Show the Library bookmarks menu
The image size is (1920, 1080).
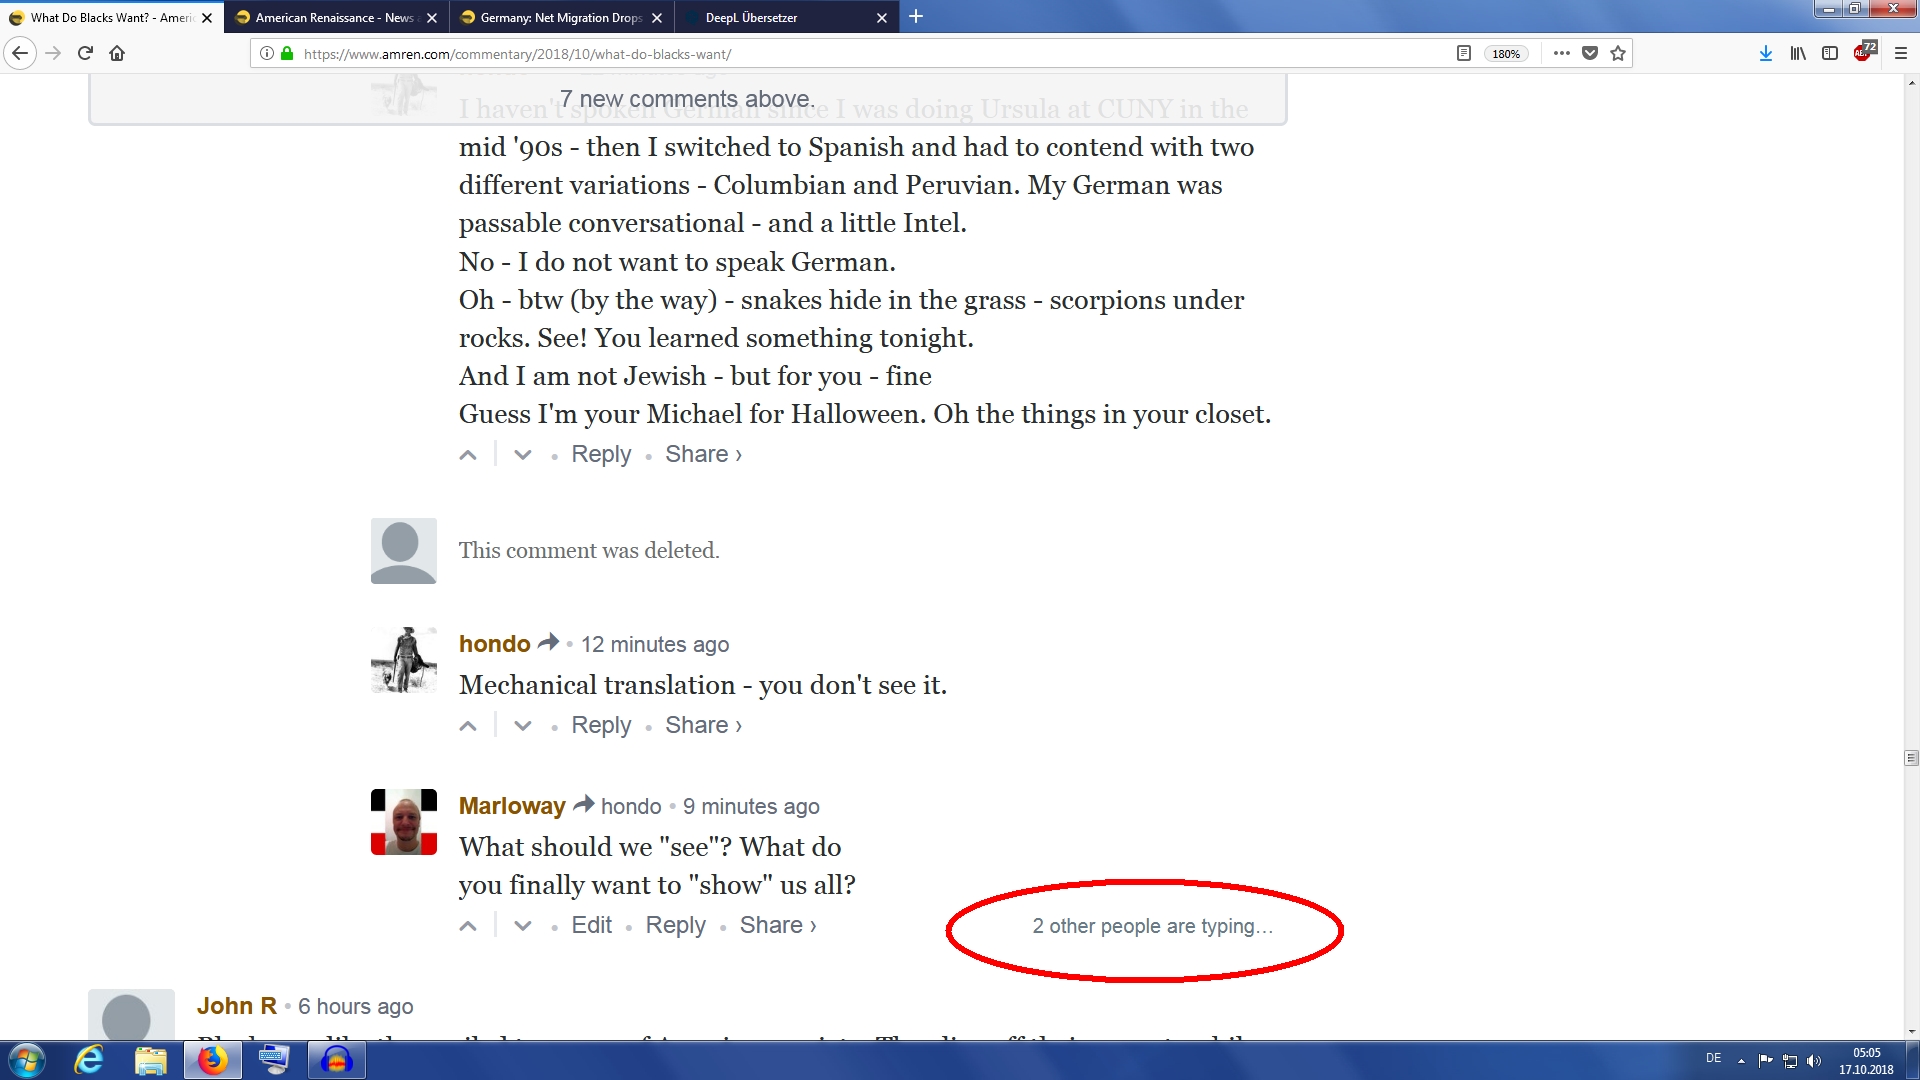(1798, 53)
